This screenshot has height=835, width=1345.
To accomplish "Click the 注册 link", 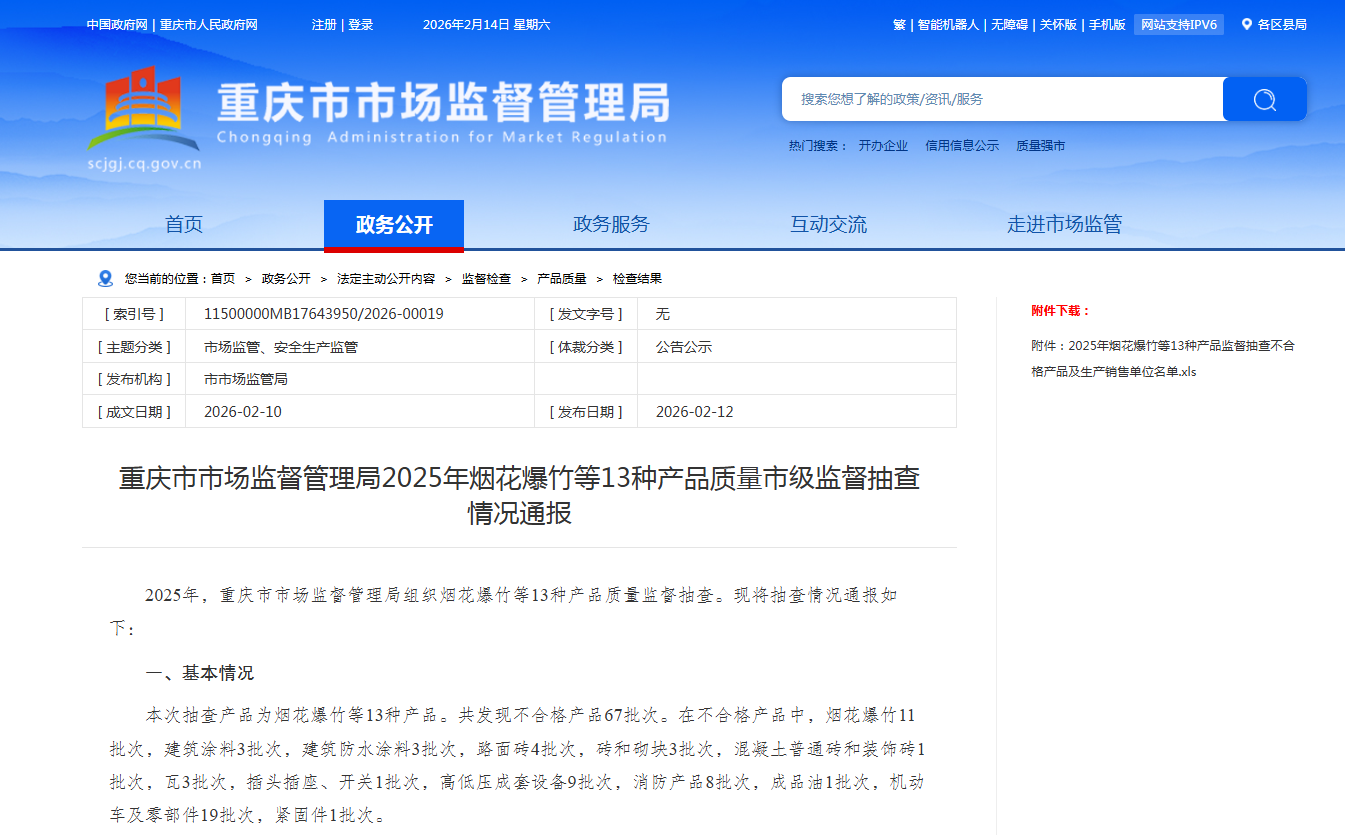I will click(324, 25).
